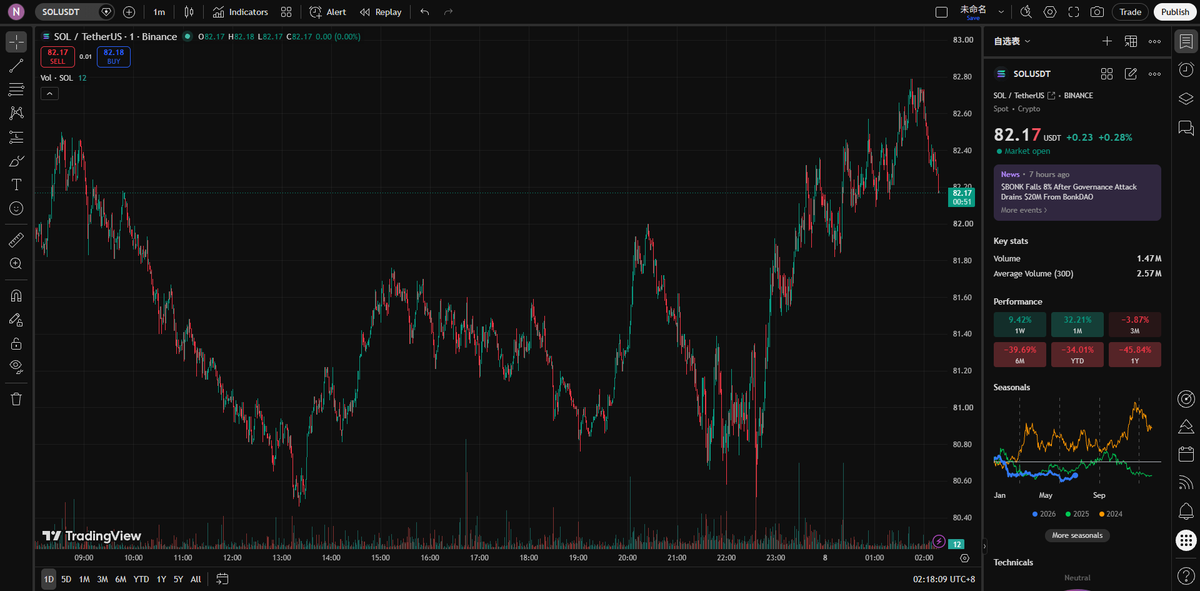Create an Alert from the toolbar
1200x591 pixels.
[x=328, y=12]
